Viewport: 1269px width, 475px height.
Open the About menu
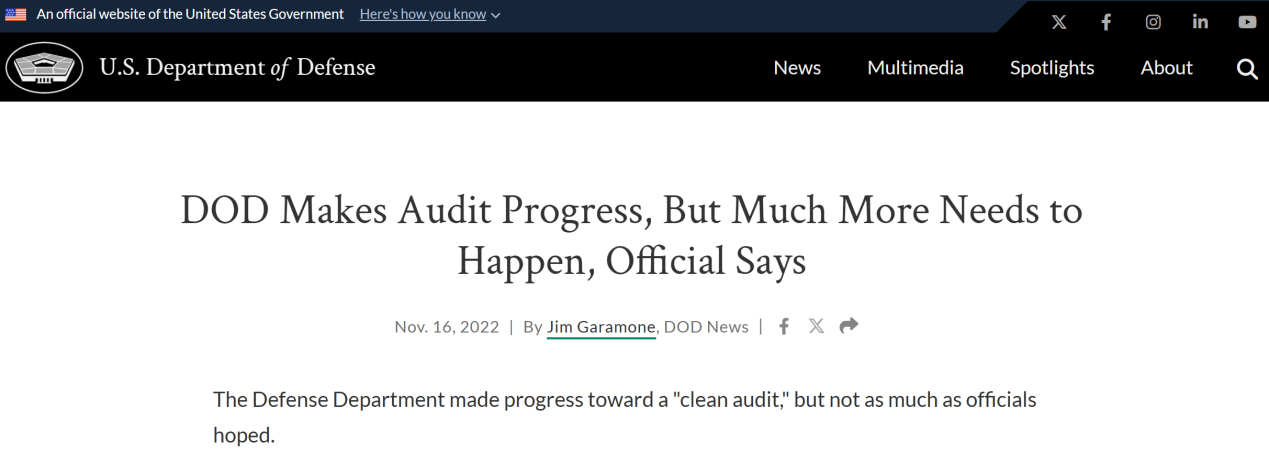click(x=1166, y=68)
